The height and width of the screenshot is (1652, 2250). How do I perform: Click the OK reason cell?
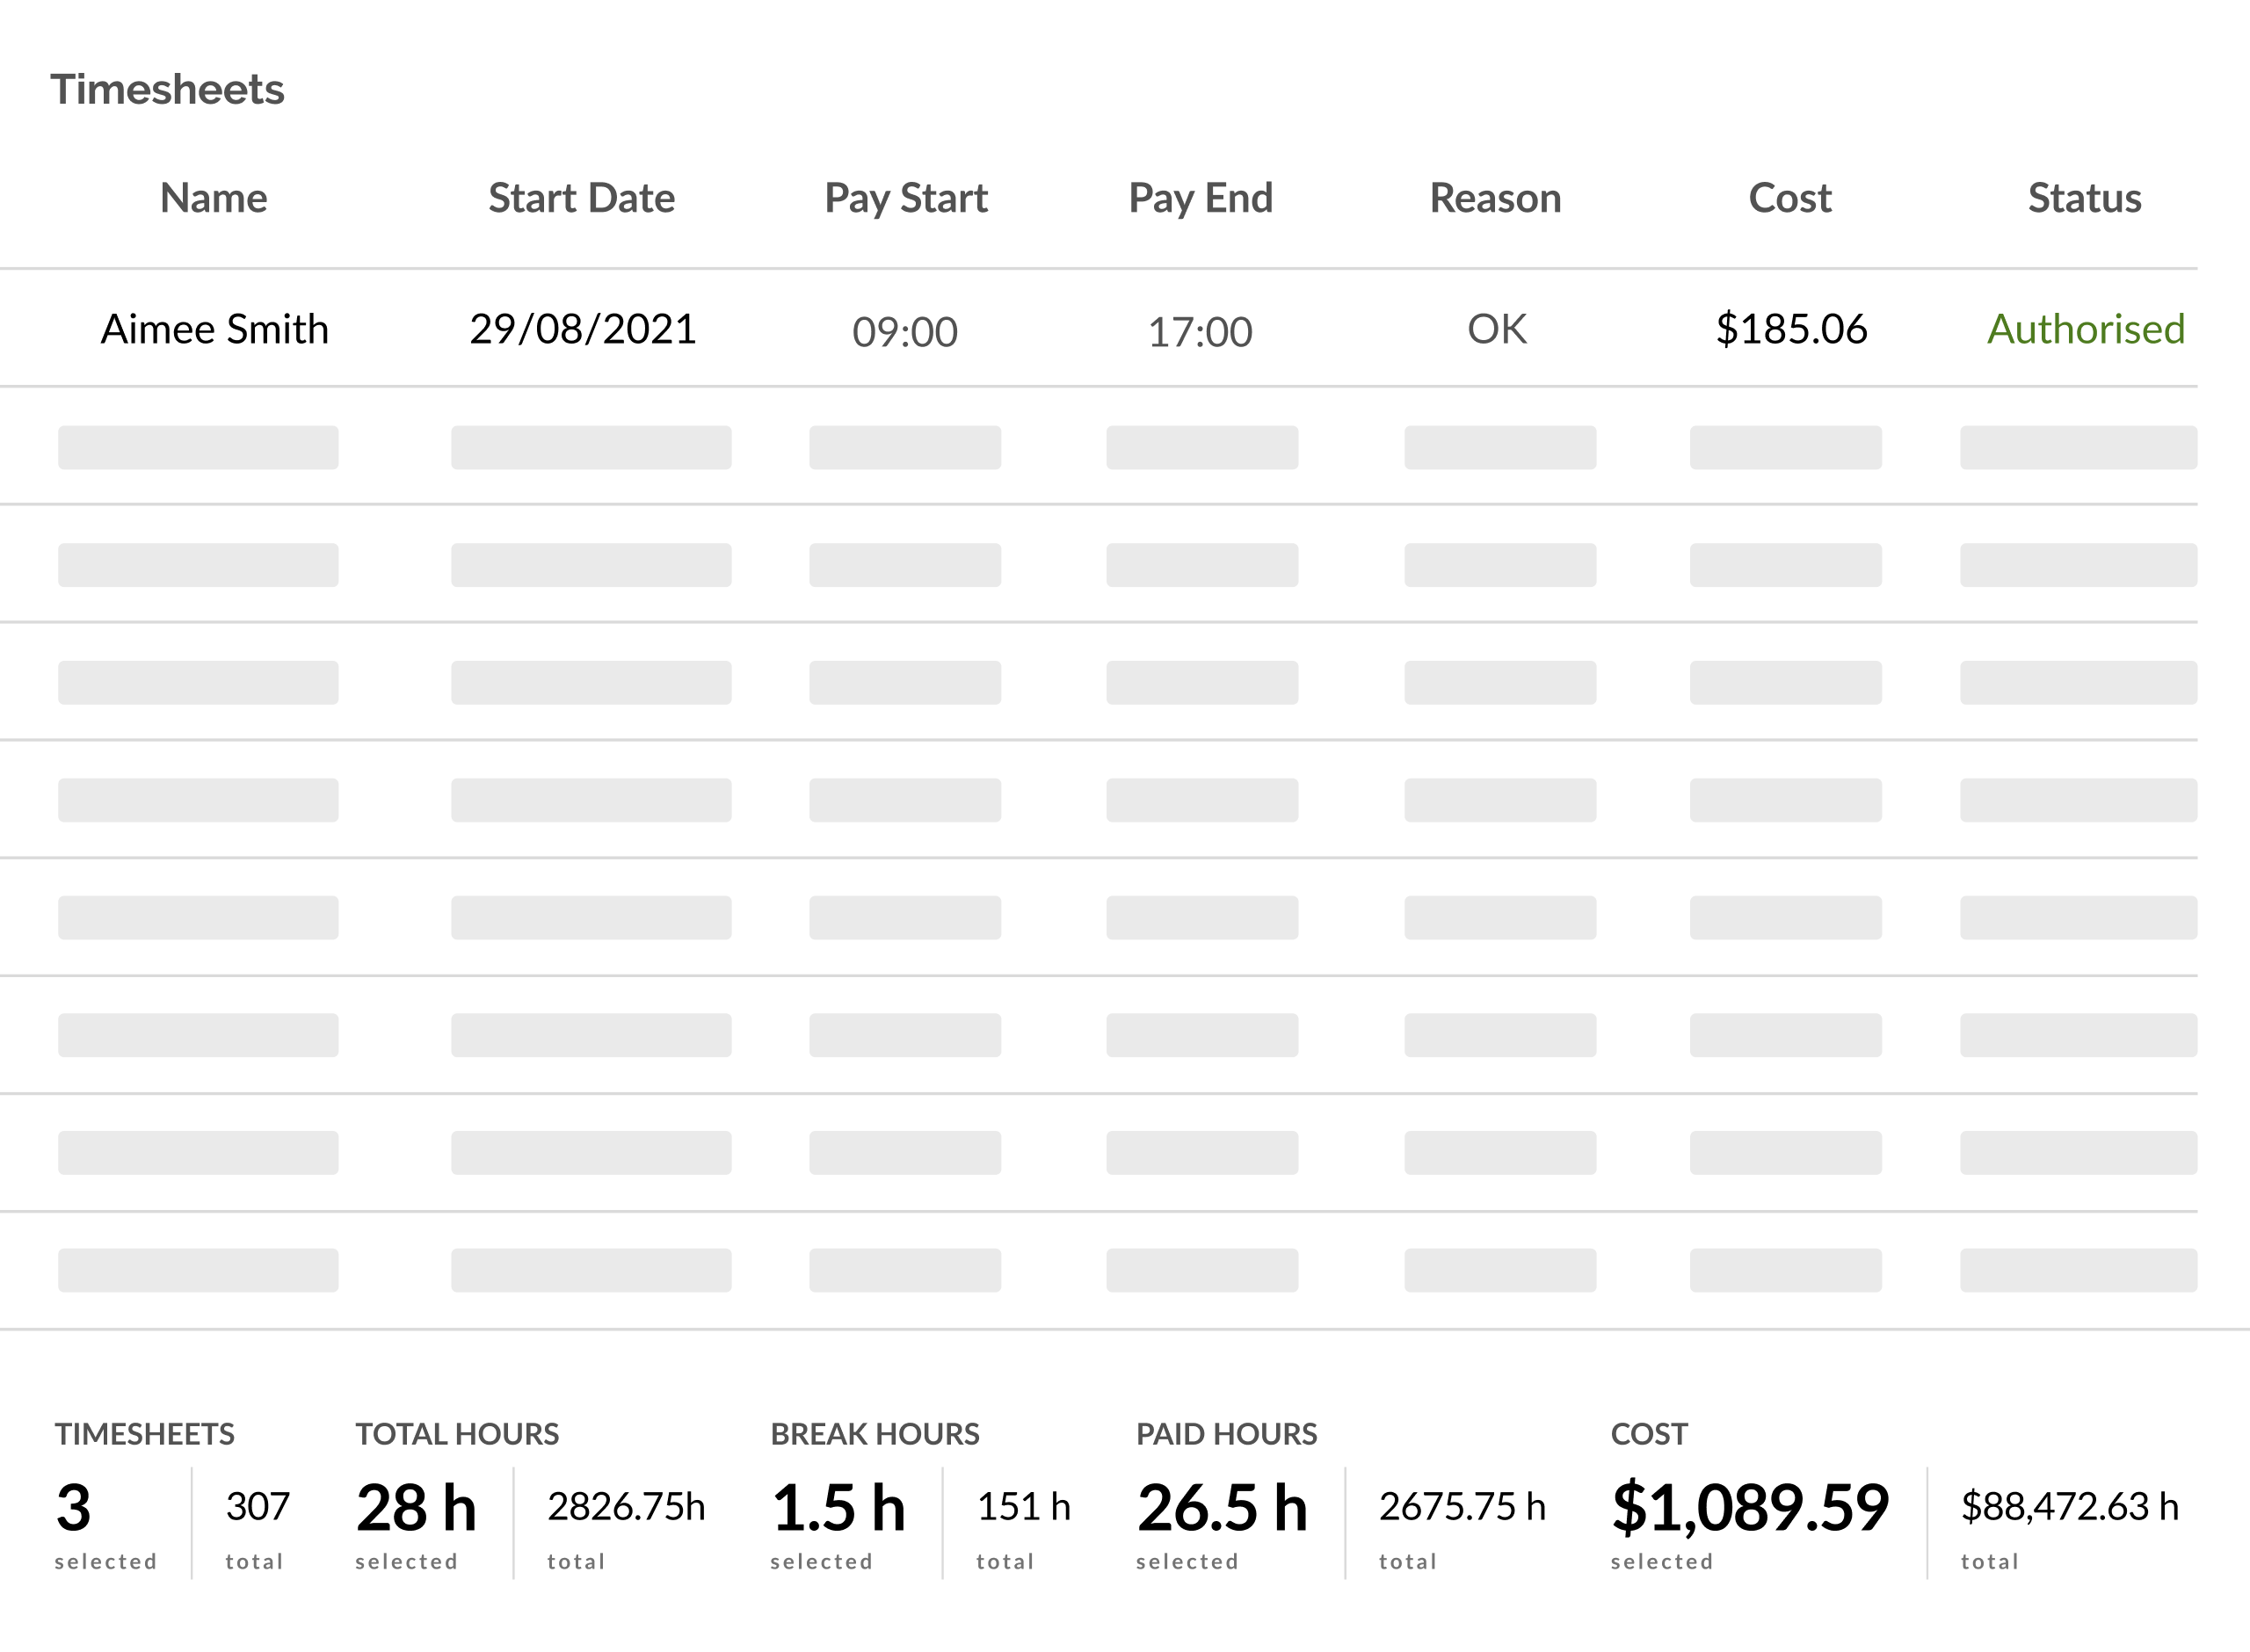(1496, 329)
